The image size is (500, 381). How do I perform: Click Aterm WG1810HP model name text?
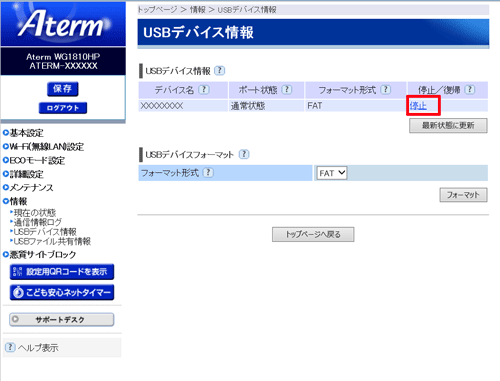click(x=63, y=56)
